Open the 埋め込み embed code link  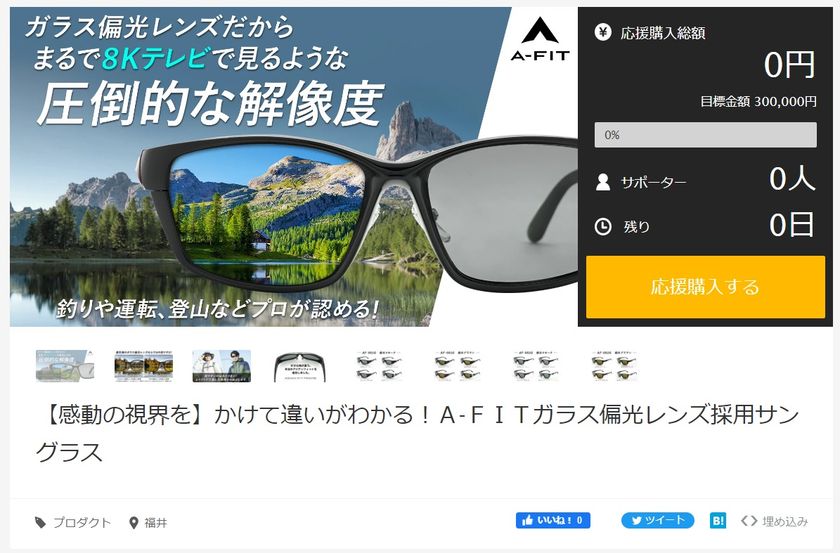pyautogui.click(x=785, y=521)
